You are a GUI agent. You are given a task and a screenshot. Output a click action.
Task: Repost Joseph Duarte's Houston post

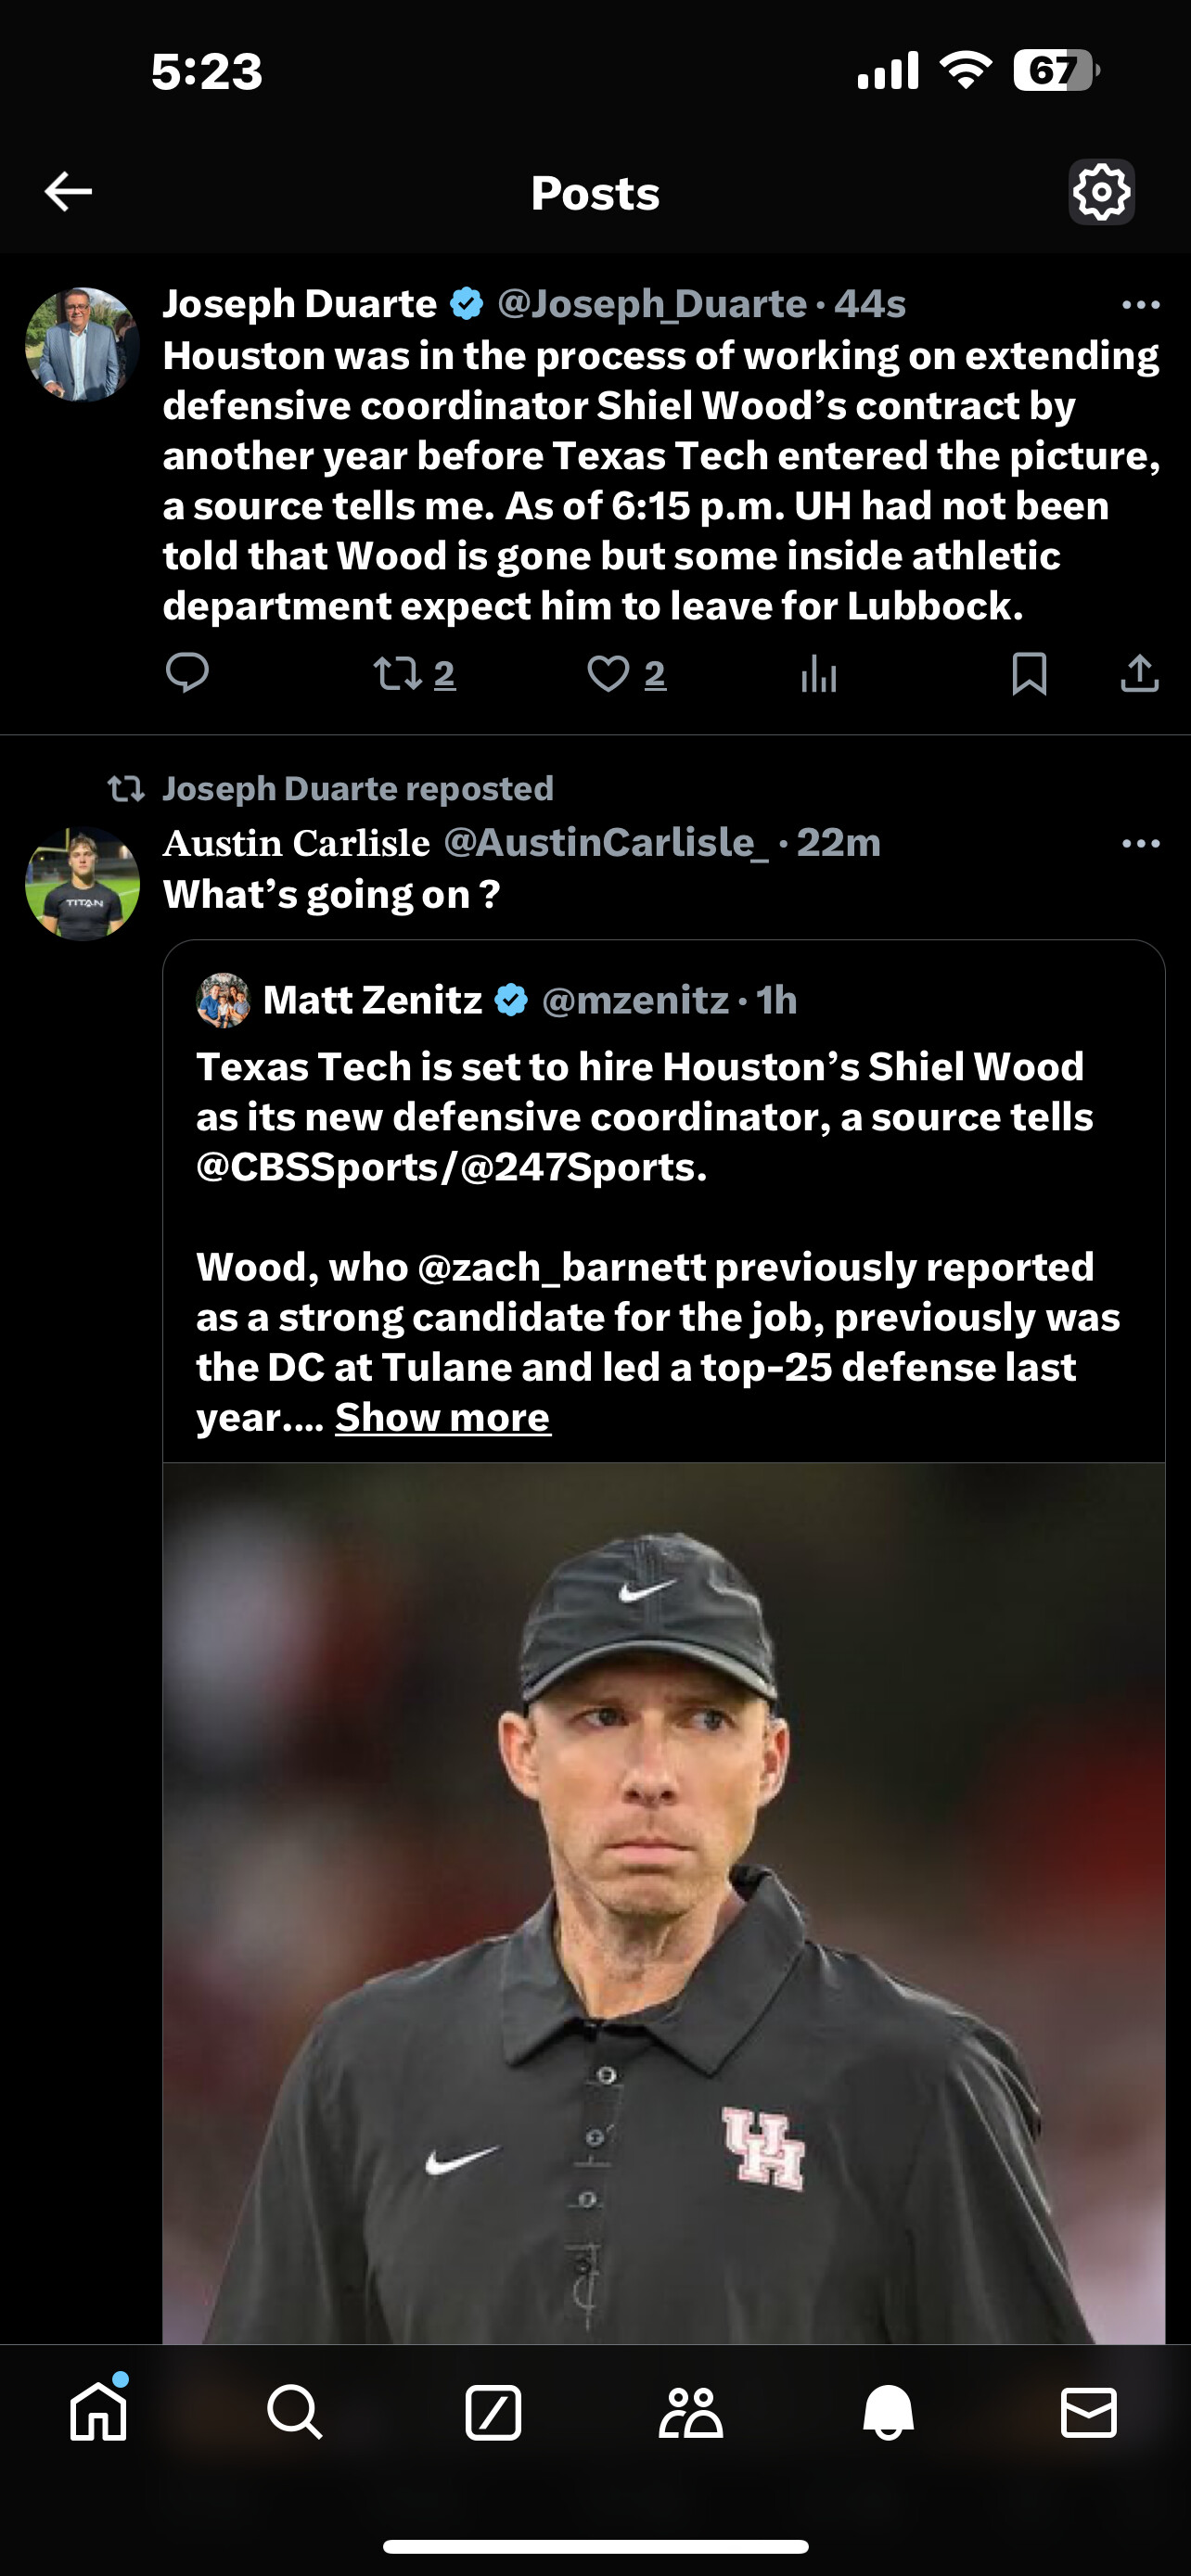(x=399, y=674)
